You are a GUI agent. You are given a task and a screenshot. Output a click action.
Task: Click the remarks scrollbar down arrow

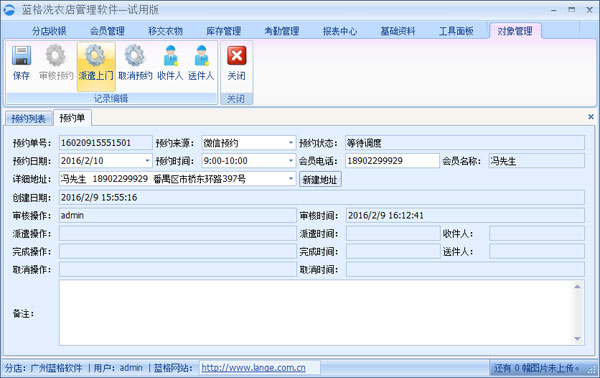coord(577,339)
